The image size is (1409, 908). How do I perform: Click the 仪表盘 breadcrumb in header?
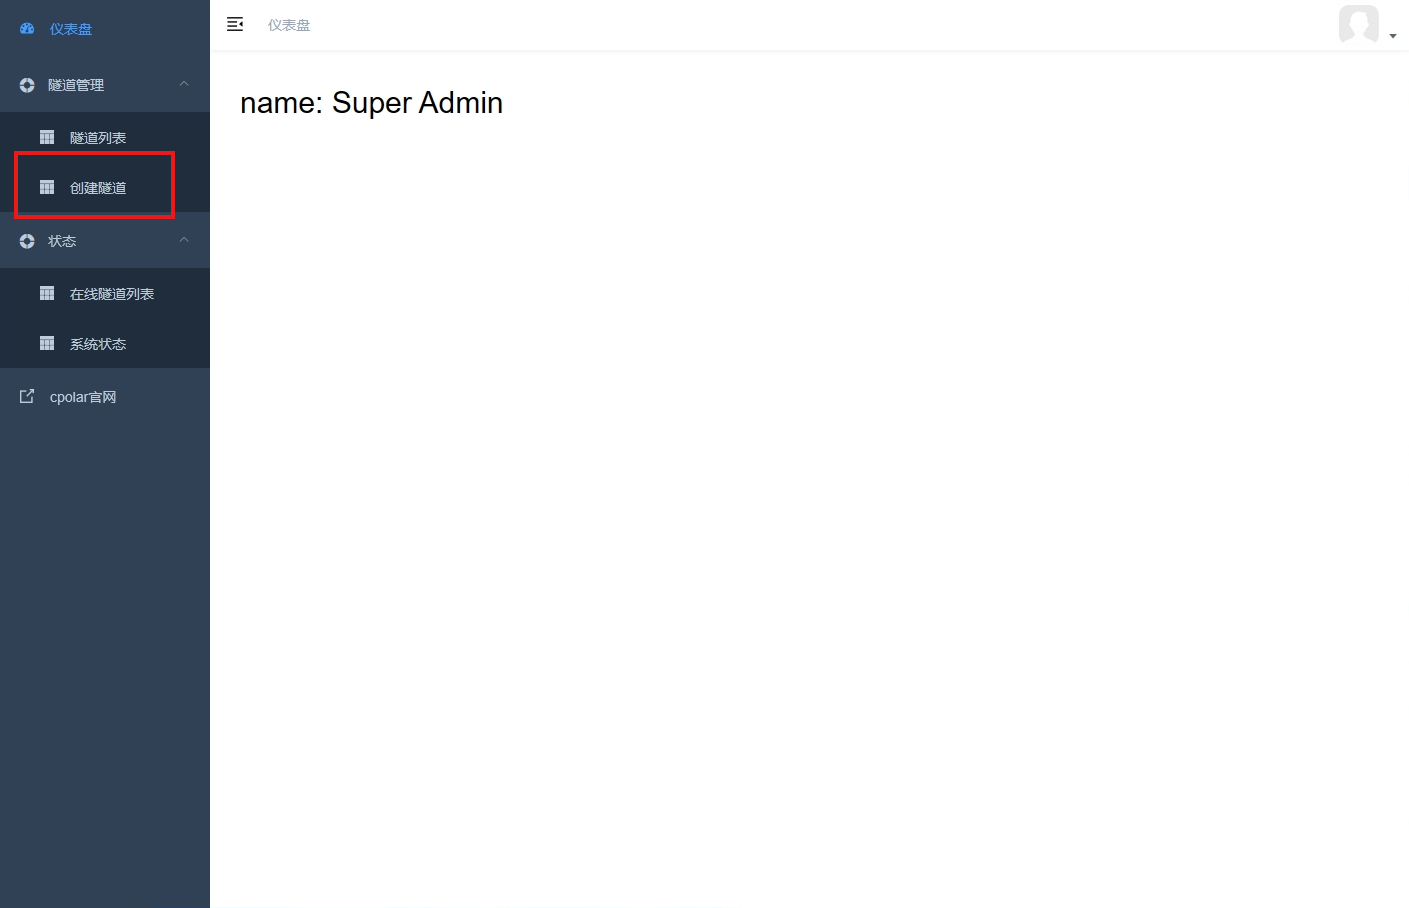[x=289, y=25]
